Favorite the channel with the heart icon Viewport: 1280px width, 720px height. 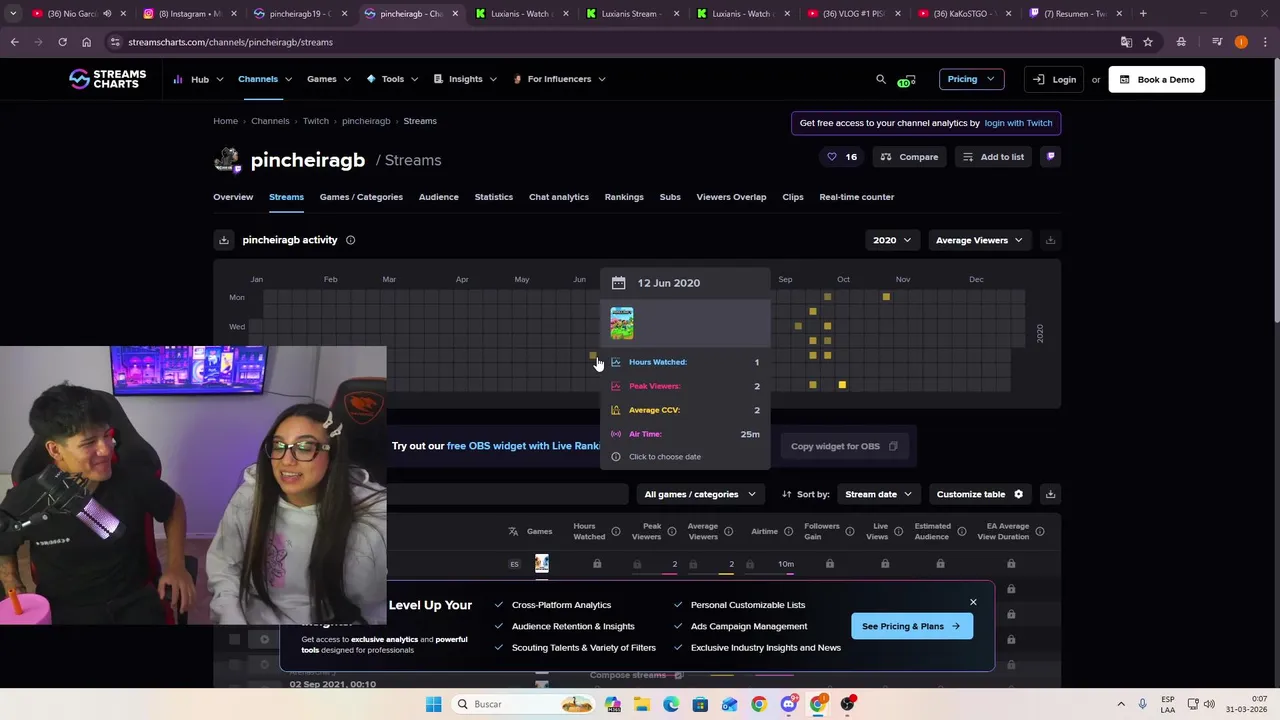[x=832, y=157]
